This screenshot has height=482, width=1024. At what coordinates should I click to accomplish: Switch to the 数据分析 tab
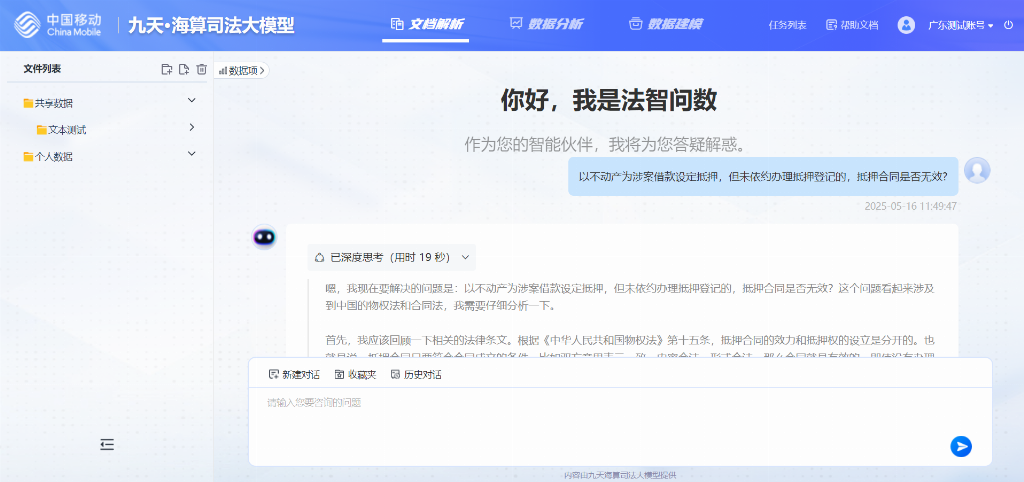(x=546, y=24)
